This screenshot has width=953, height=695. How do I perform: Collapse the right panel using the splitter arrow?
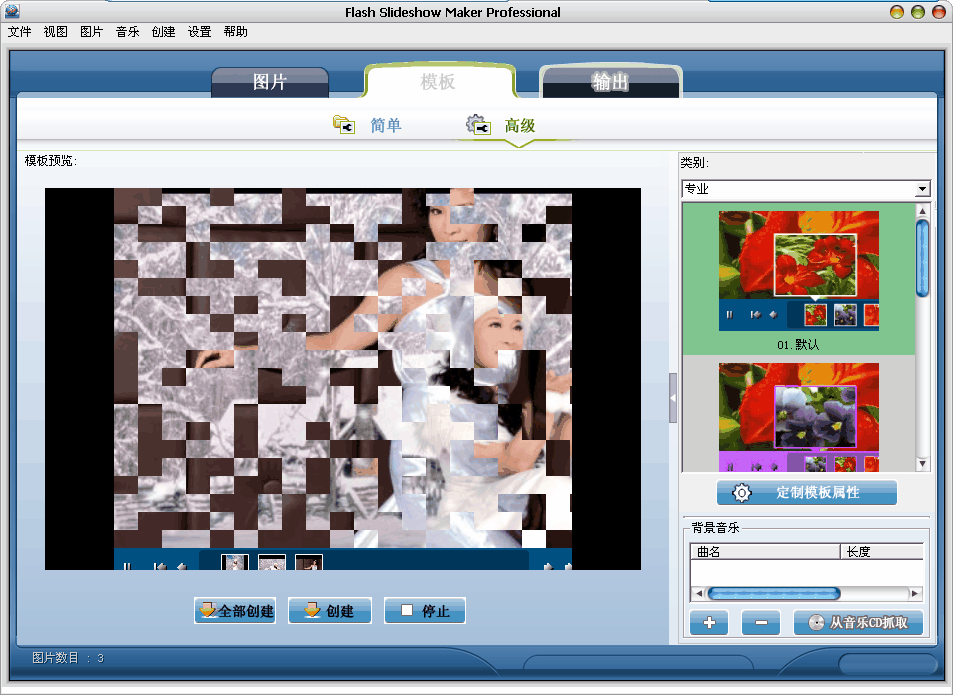tap(673, 398)
